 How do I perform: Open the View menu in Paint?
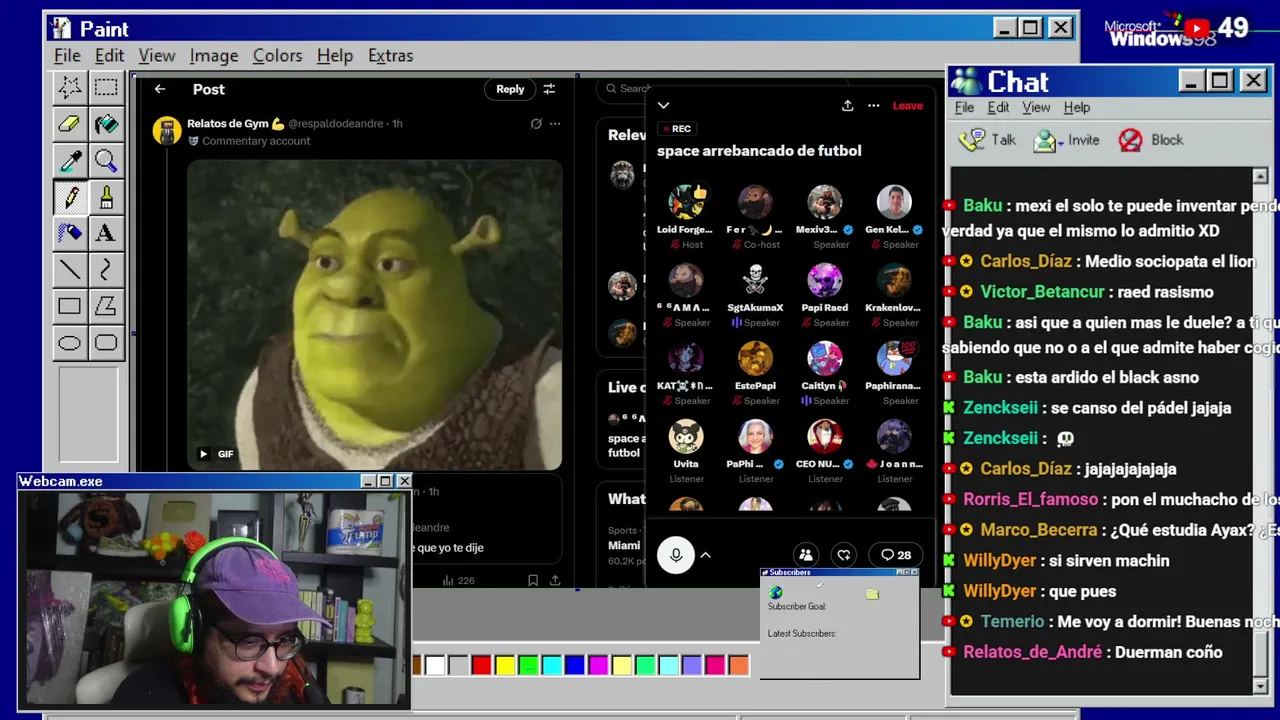coord(157,55)
